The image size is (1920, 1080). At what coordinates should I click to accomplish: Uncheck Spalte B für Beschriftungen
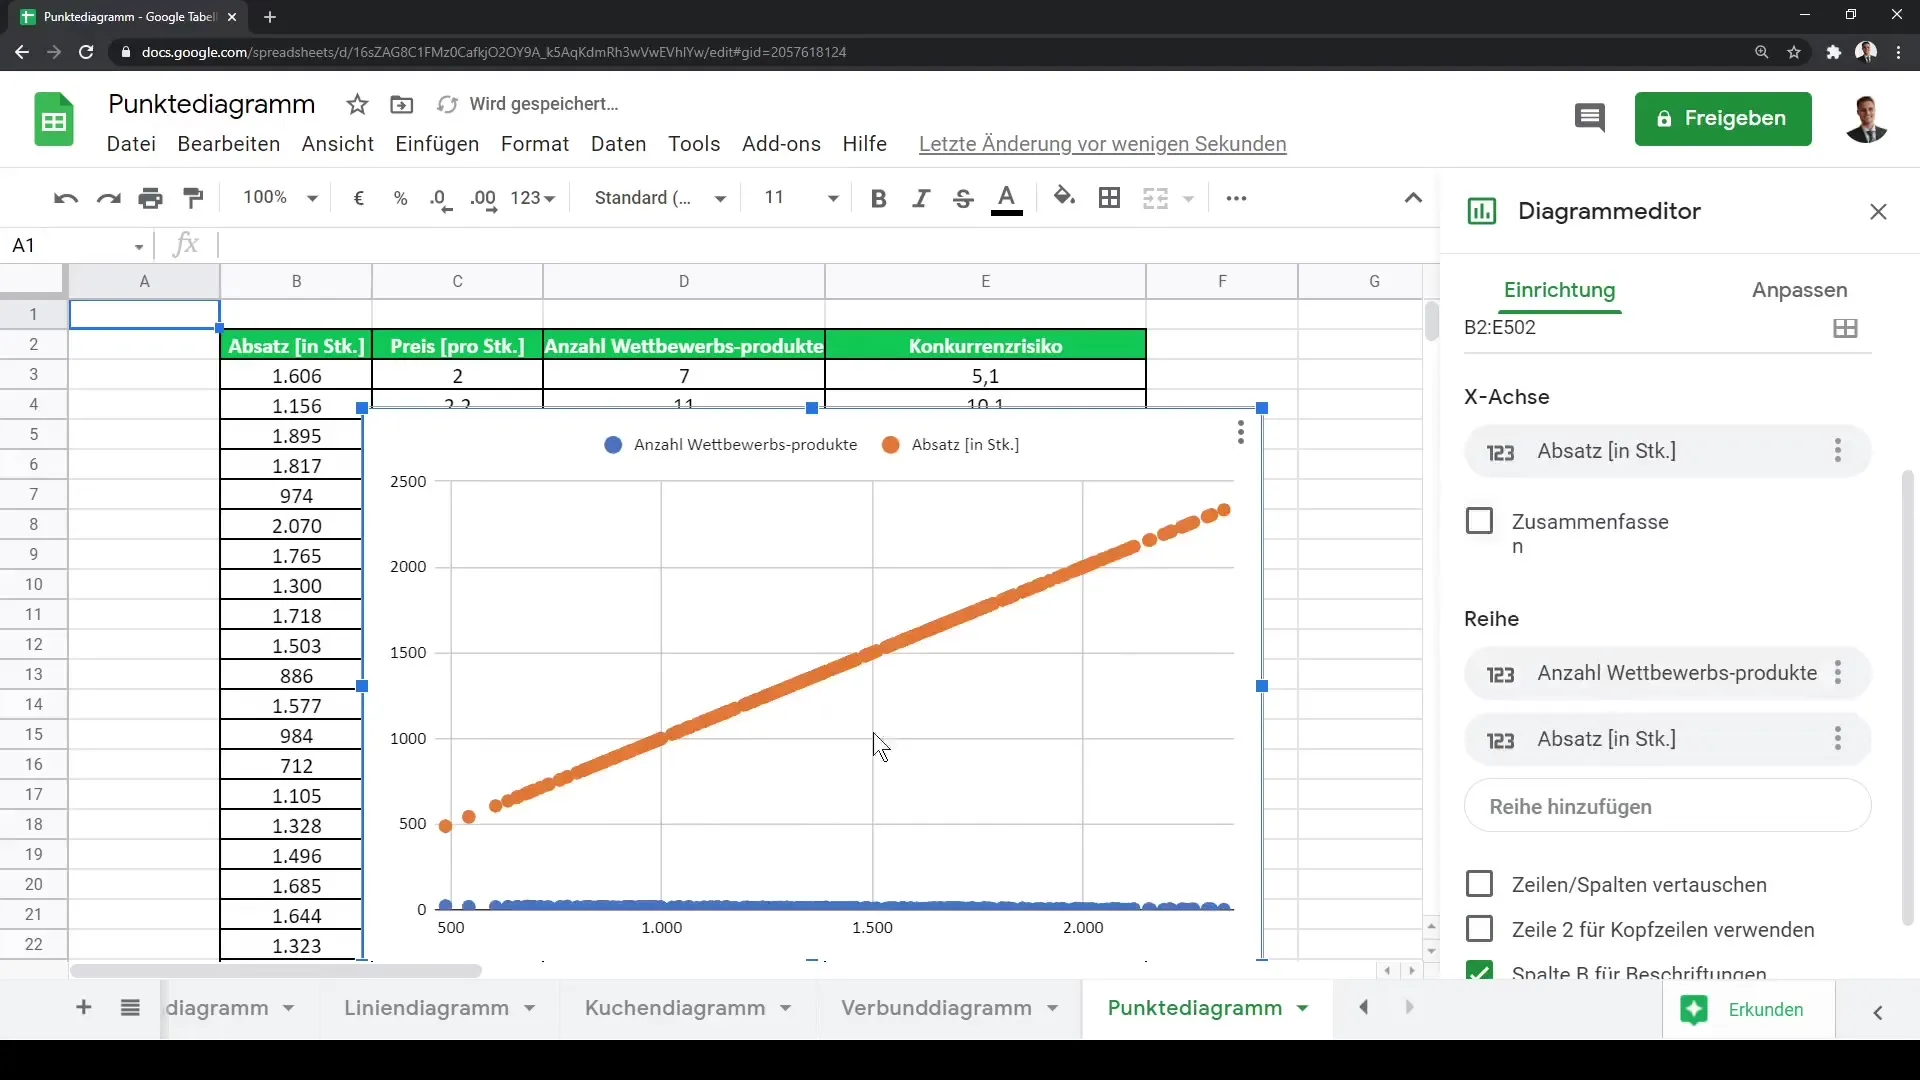(x=1479, y=971)
